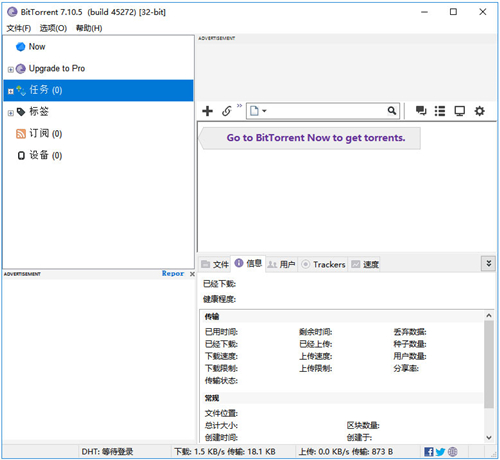Viewport: 500px width, 460px height.
Task: Switch to the Trackers tab
Action: pos(323,264)
